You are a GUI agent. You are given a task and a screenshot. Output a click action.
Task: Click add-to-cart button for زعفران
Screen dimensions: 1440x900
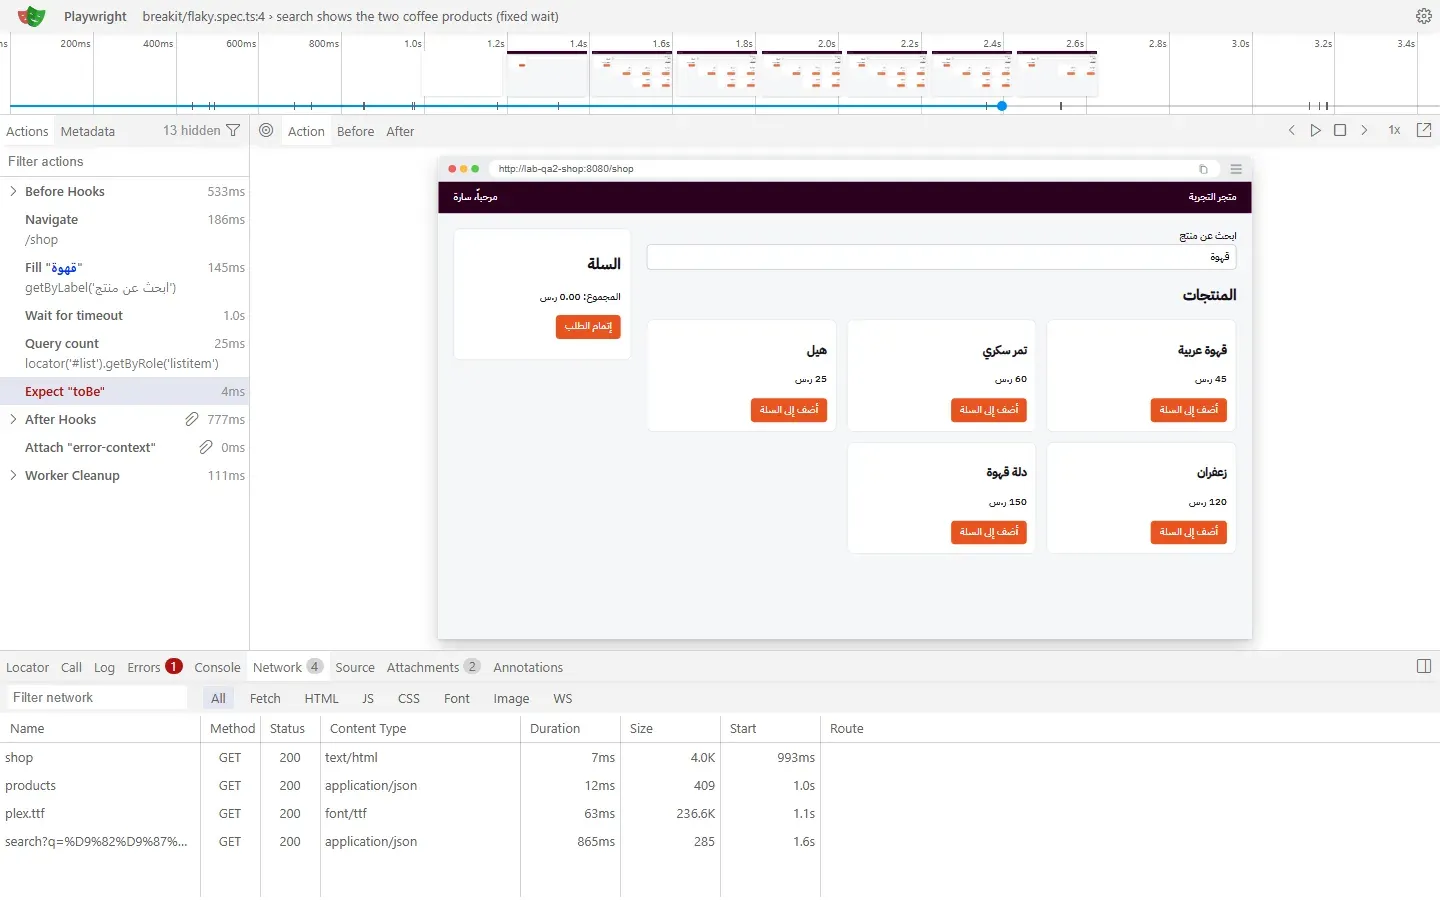click(x=1189, y=532)
